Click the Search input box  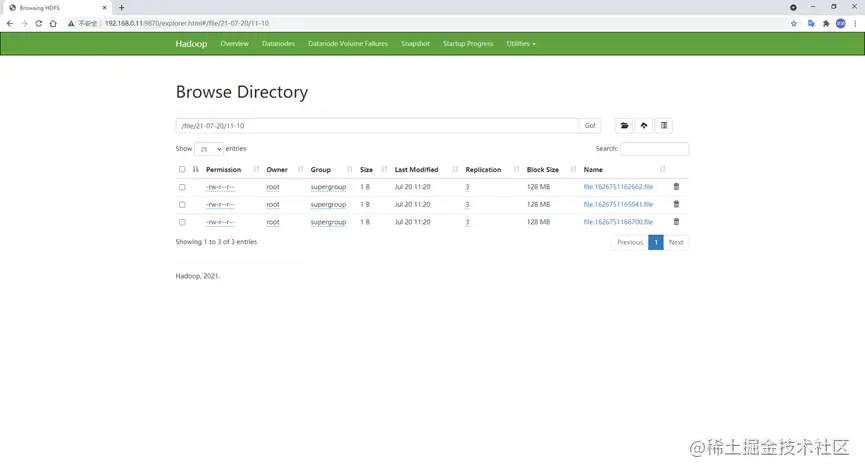[654, 149]
